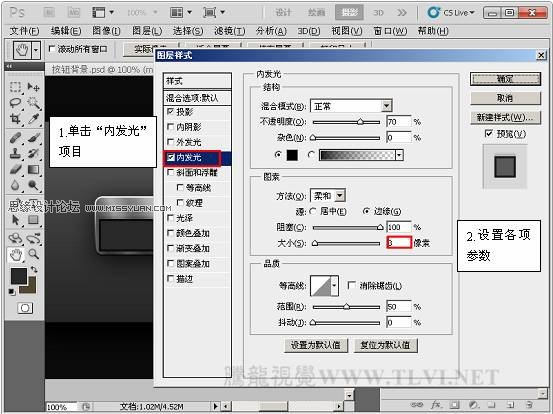Enable Bevel and Emboss (斜面和浮雕) checkbox

pyautogui.click(x=170, y=172)
